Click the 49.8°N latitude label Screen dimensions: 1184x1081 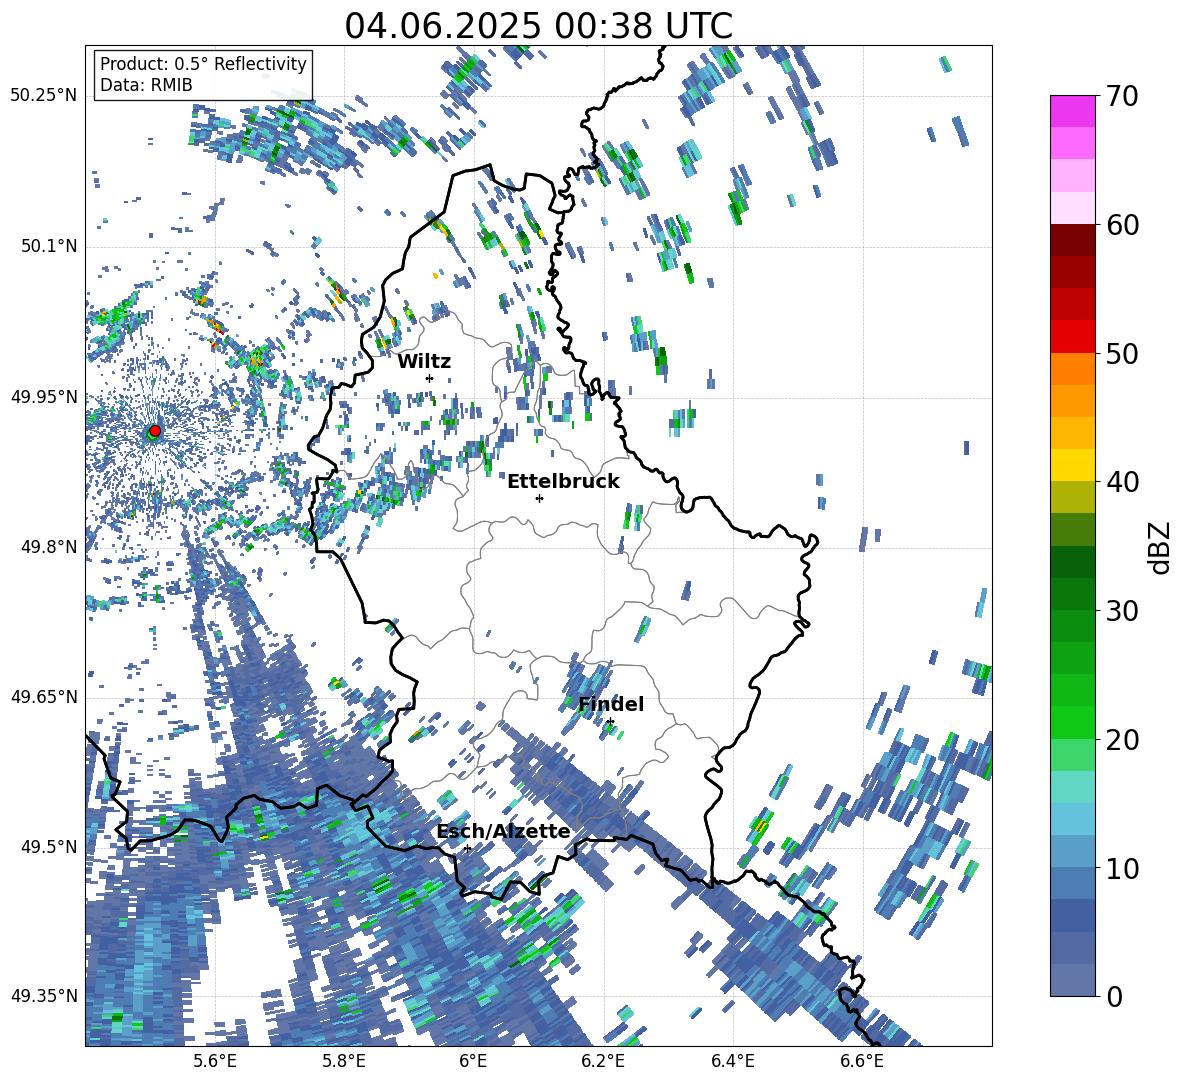coord(49,547)
